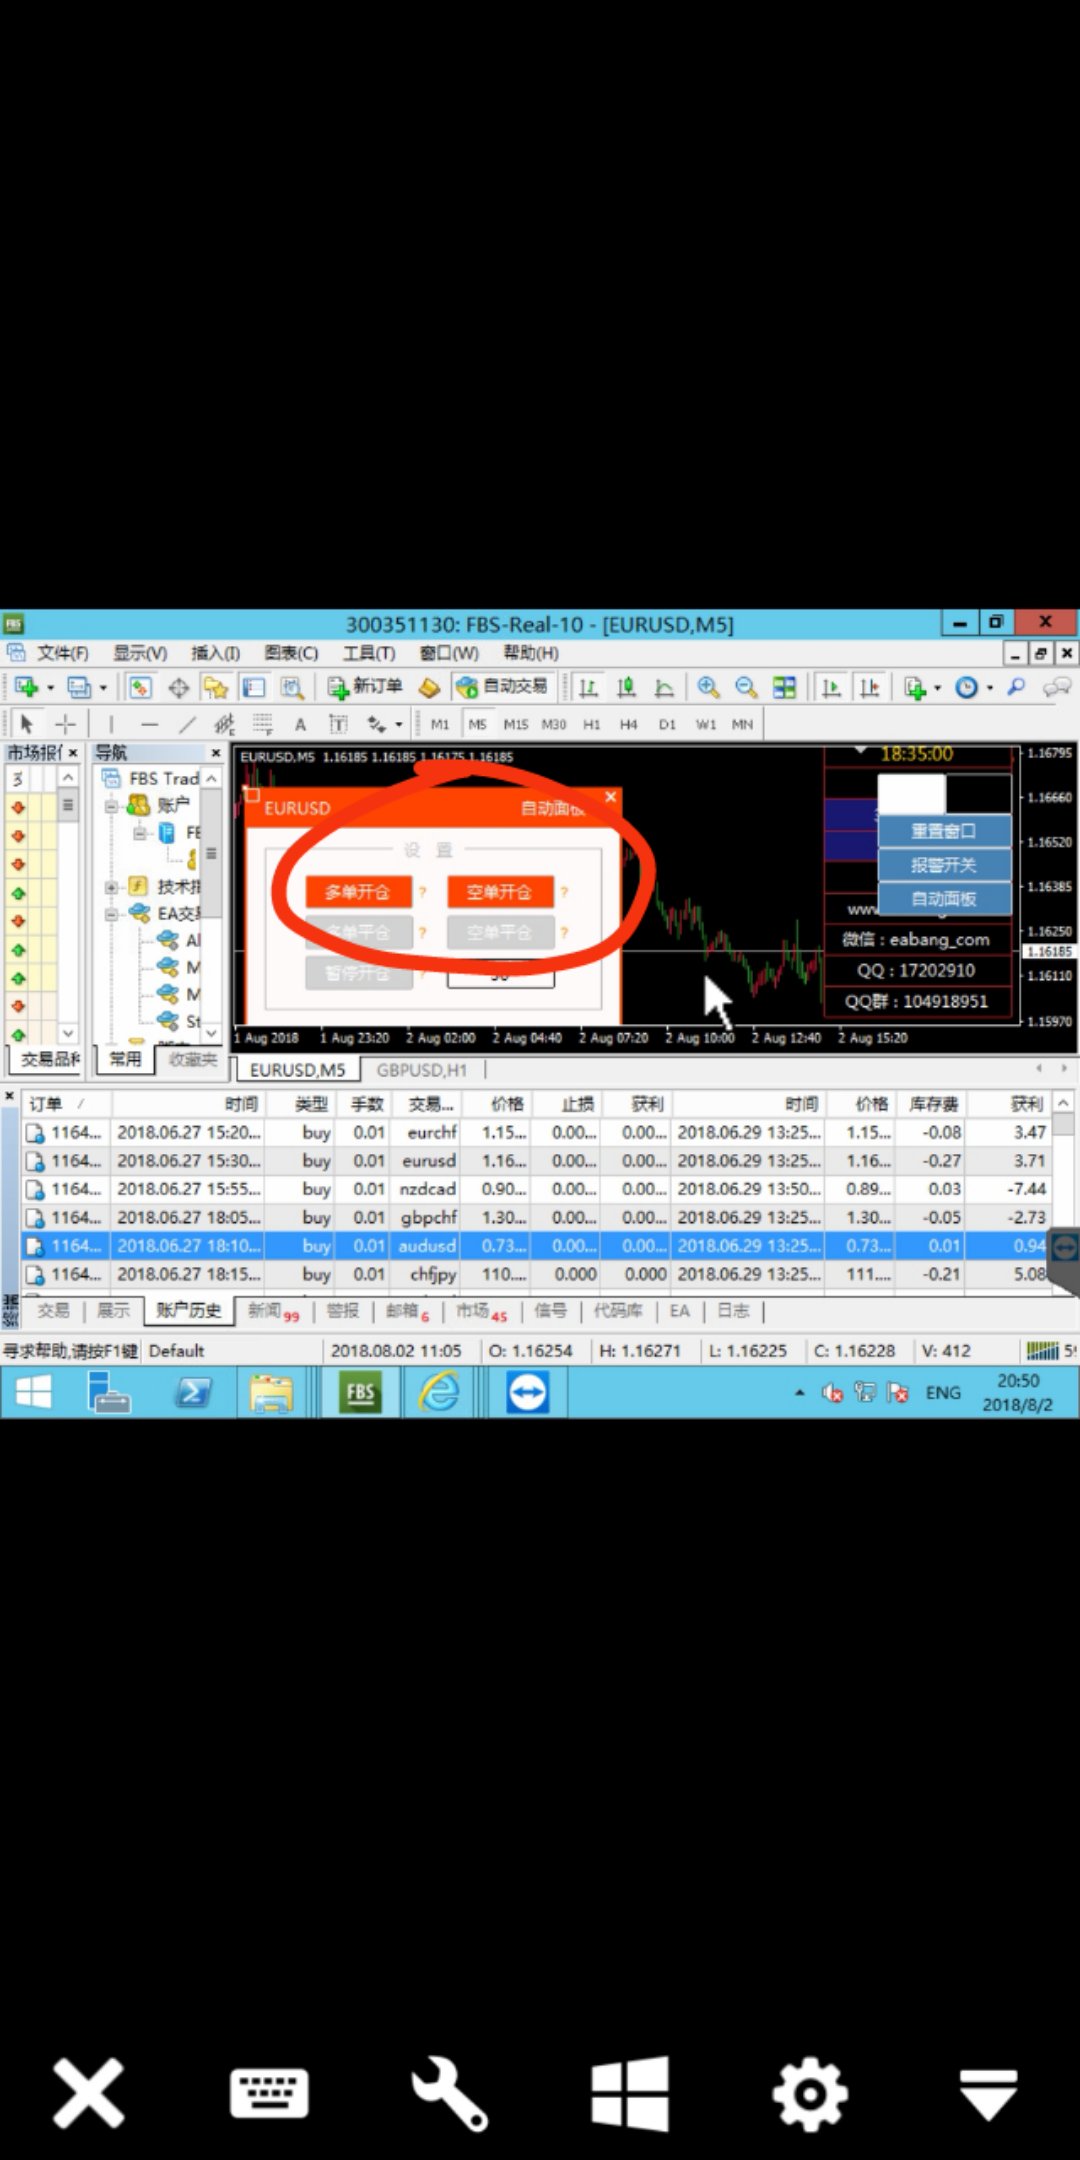Screen dimensions: 1080x2160
Task: Open the Indicators list icon
Action: coord(914,687)
